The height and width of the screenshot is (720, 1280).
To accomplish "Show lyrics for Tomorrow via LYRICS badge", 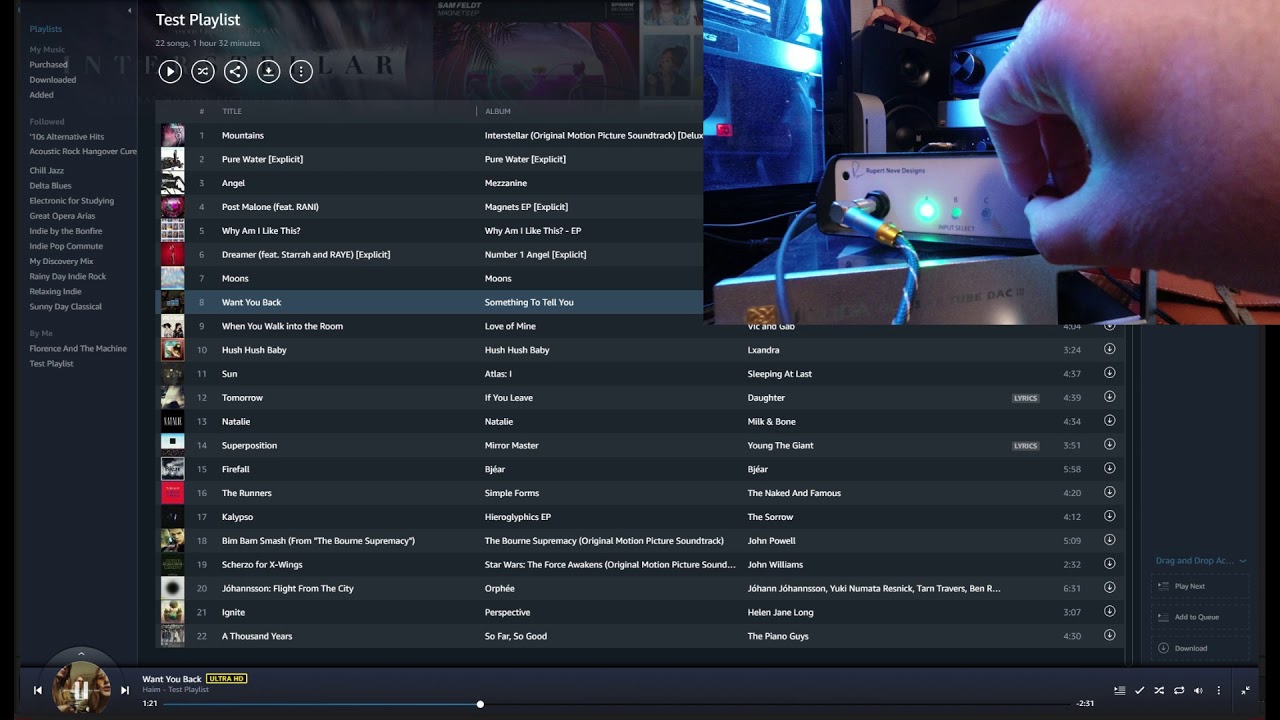I will pos(1026,398).
